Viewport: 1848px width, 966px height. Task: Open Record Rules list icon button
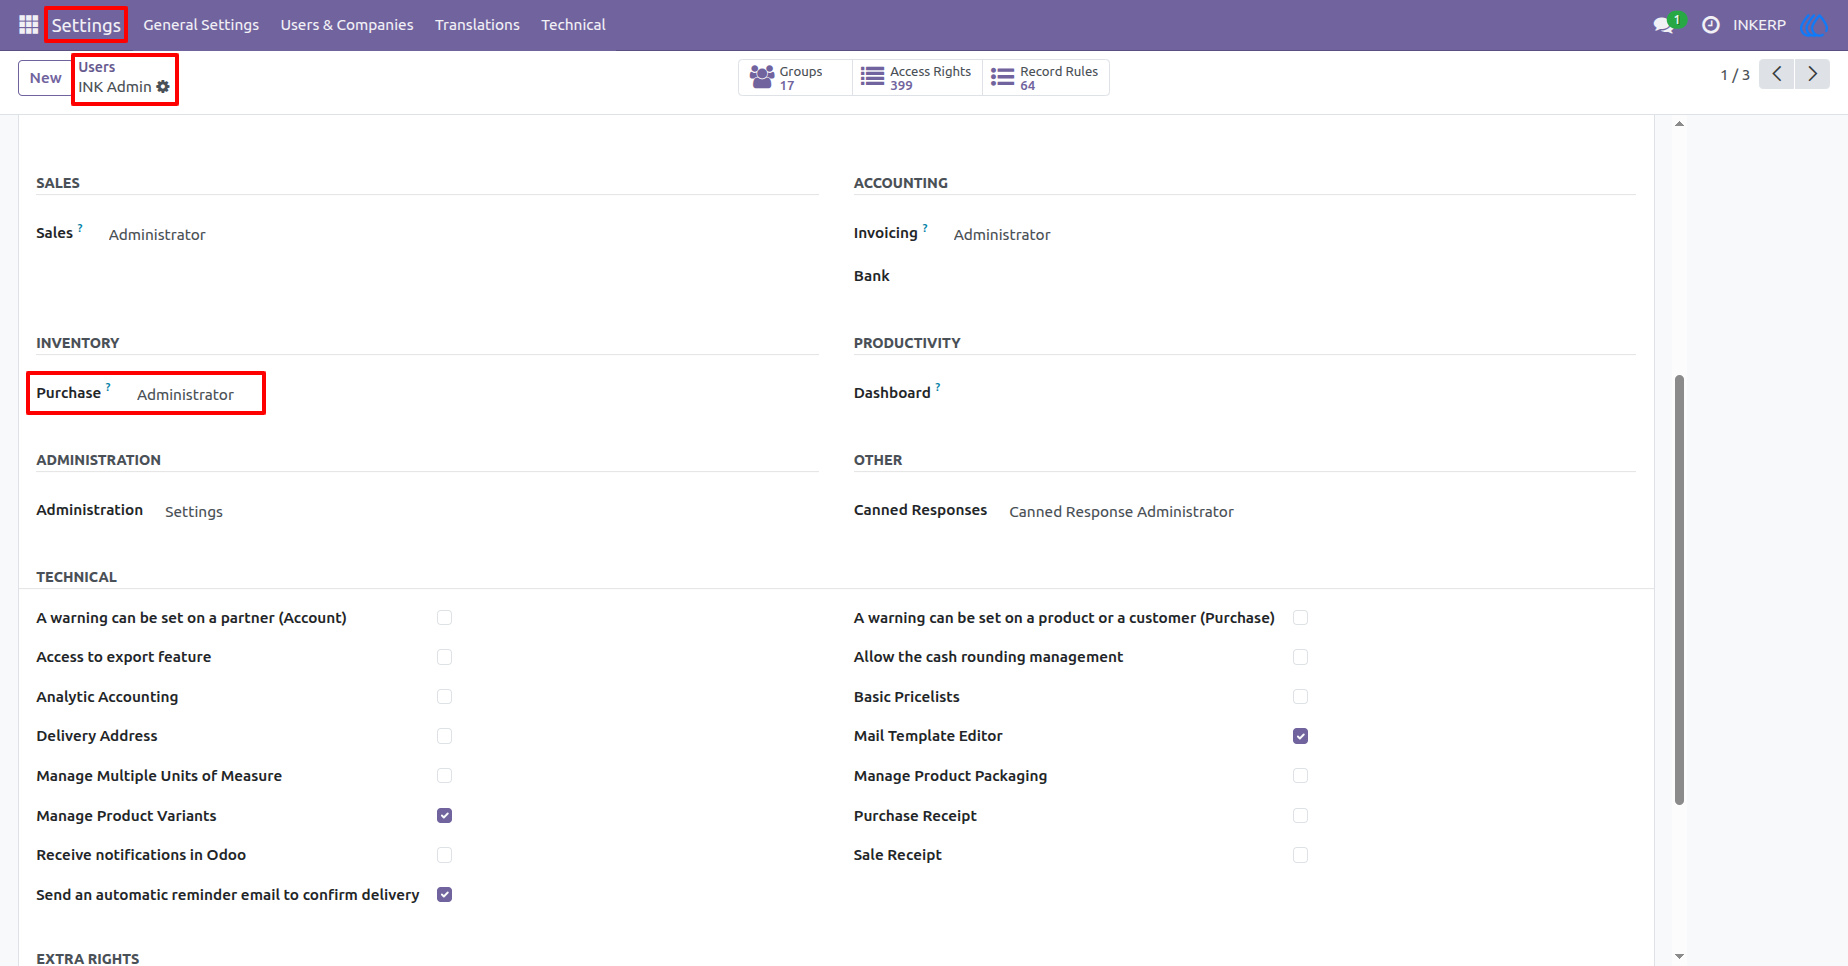1046,78
